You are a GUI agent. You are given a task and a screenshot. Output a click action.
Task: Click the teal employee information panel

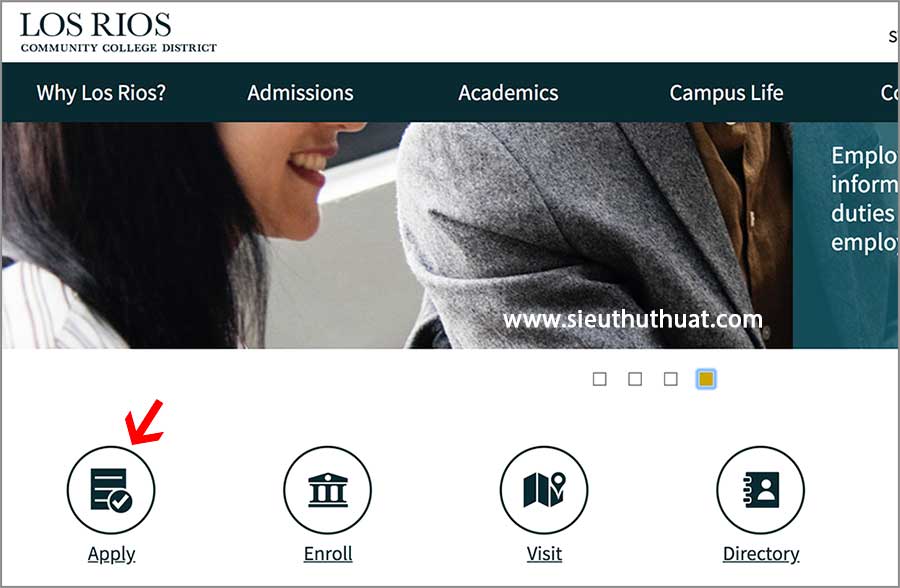click(845, 235)
